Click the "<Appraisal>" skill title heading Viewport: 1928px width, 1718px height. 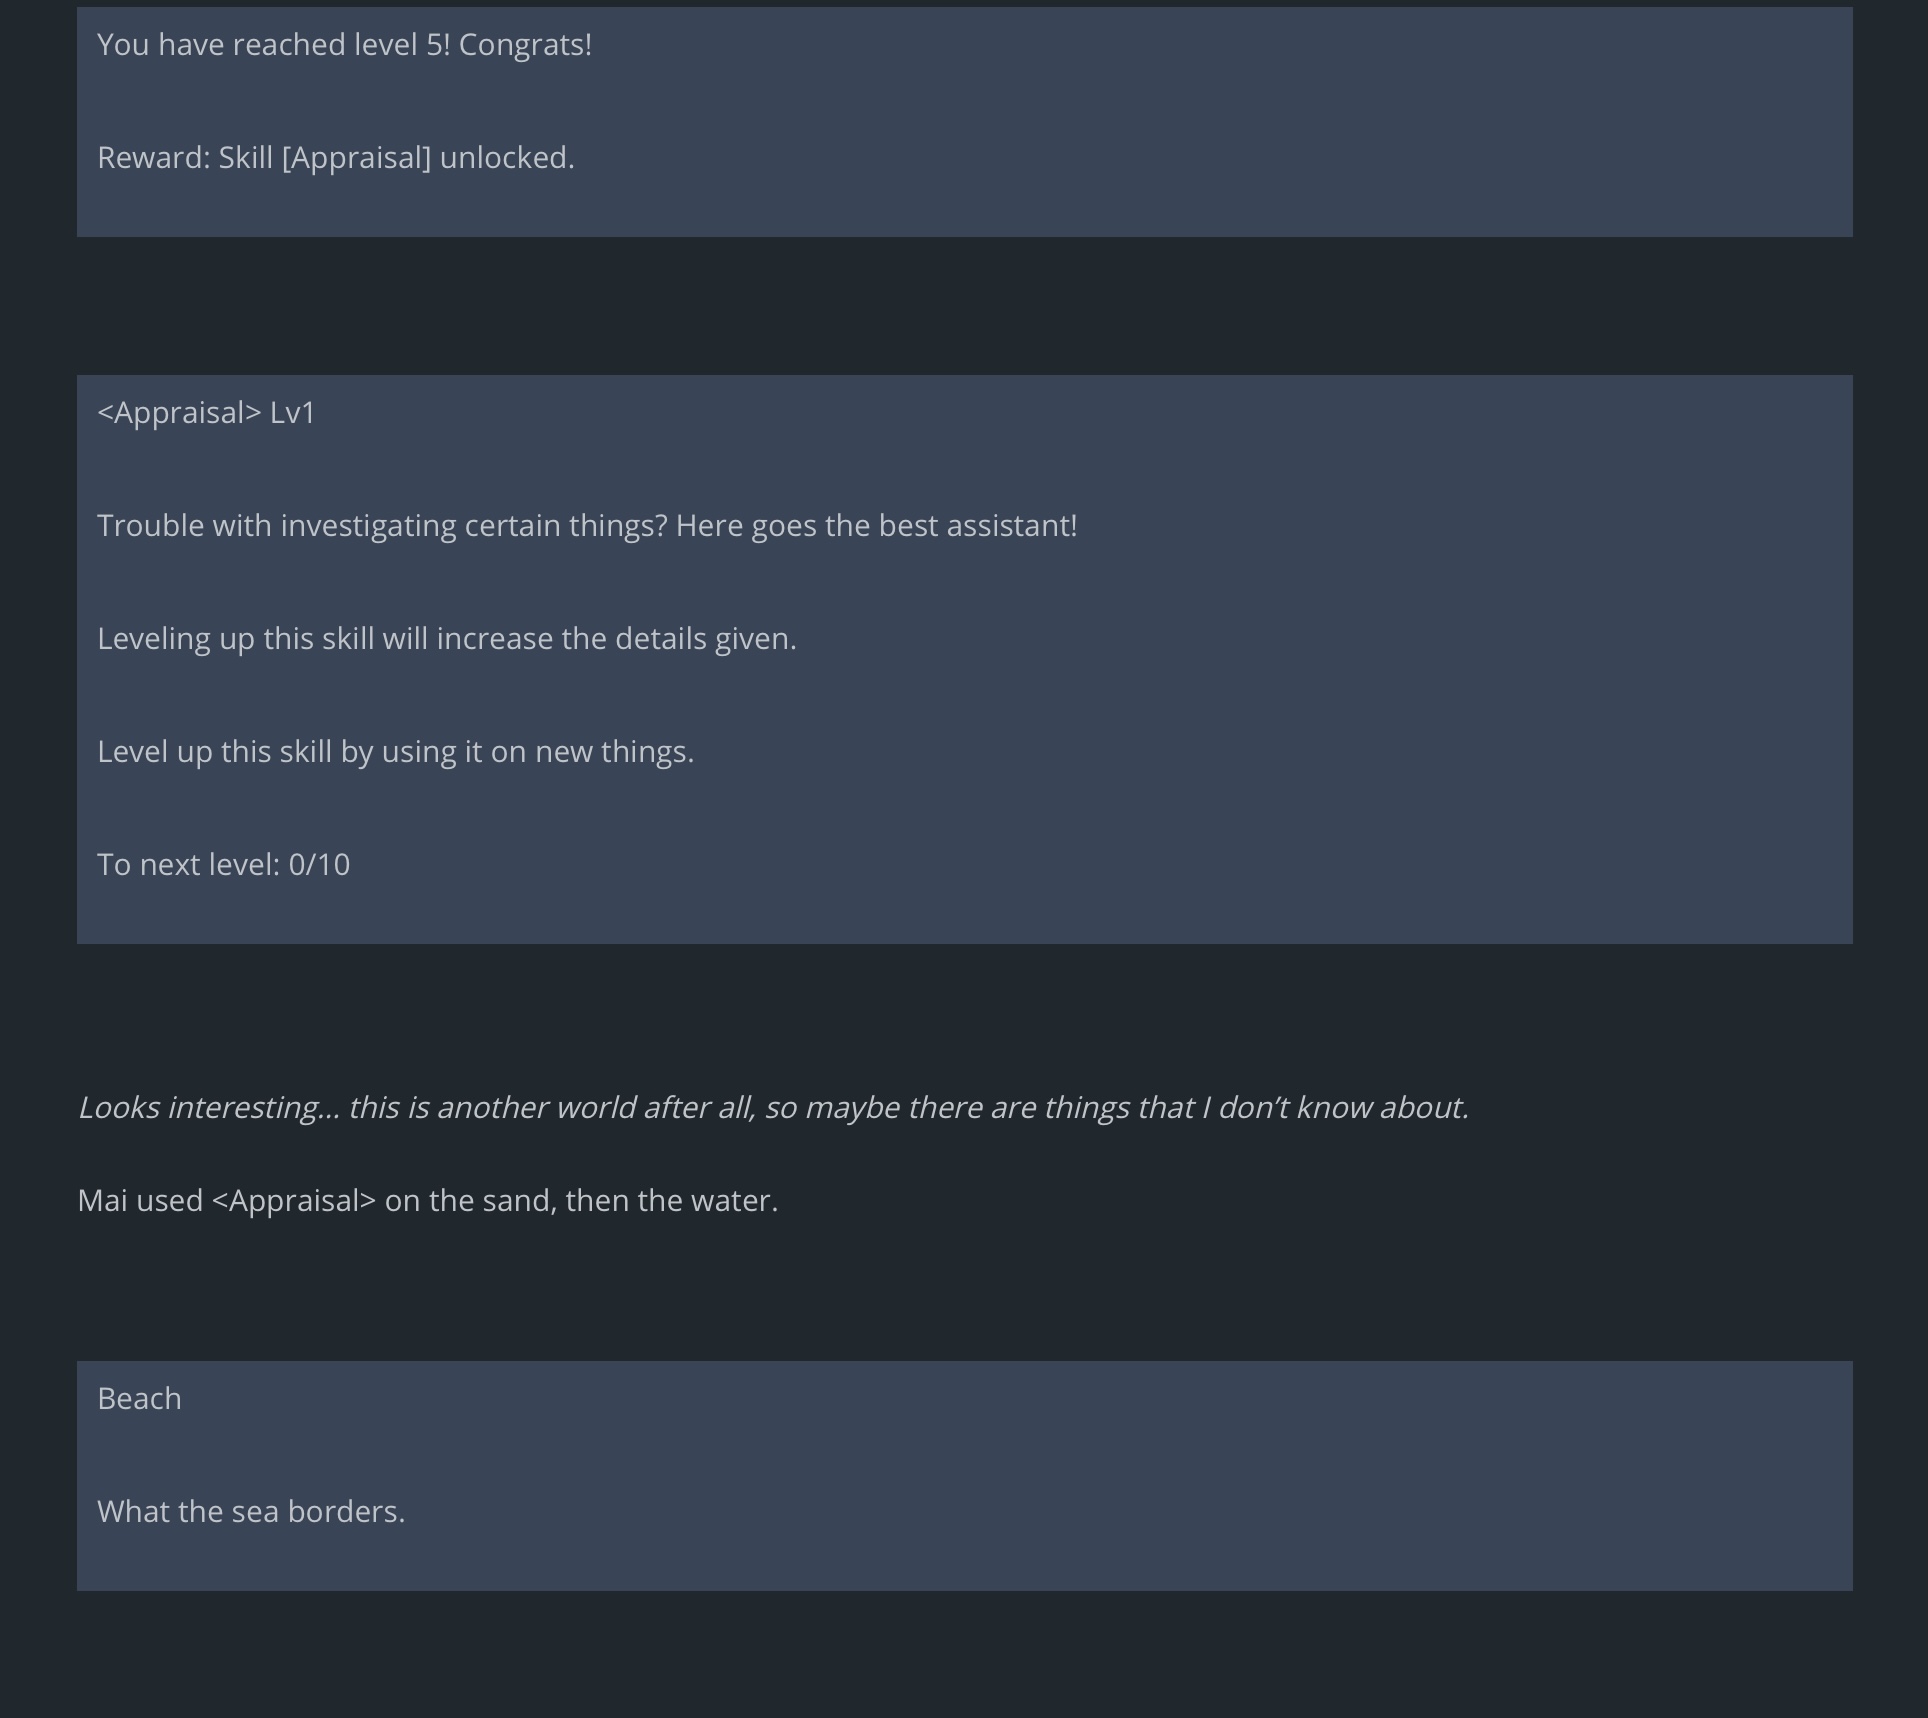point(179,413)
